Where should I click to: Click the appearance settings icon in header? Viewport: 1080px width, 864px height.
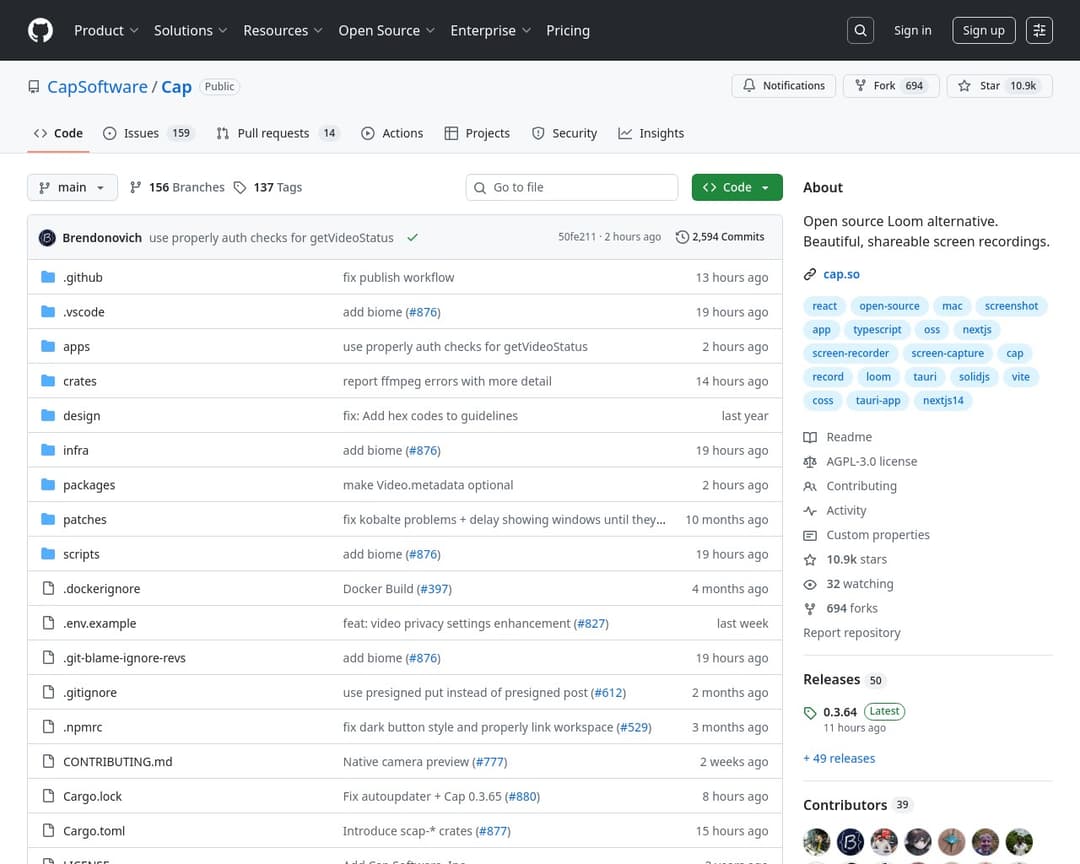pos(1040,30)
